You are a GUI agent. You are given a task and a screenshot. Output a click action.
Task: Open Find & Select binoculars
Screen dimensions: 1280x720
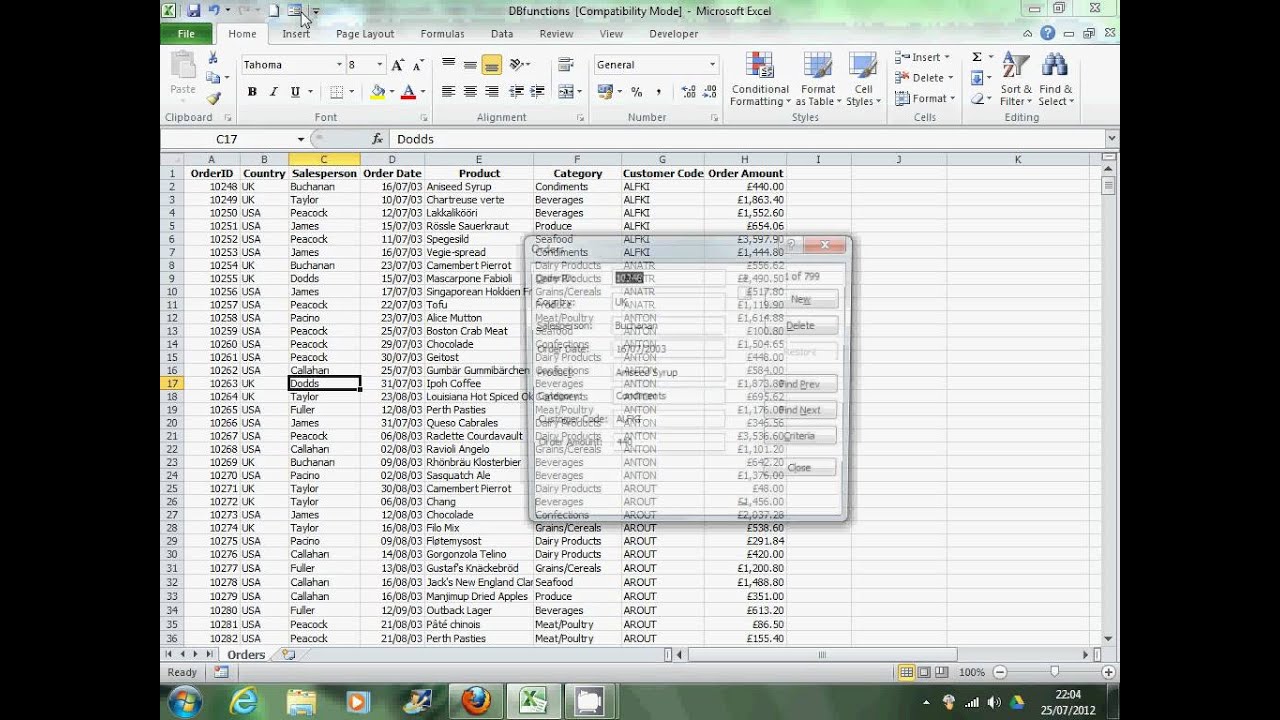1054,80
